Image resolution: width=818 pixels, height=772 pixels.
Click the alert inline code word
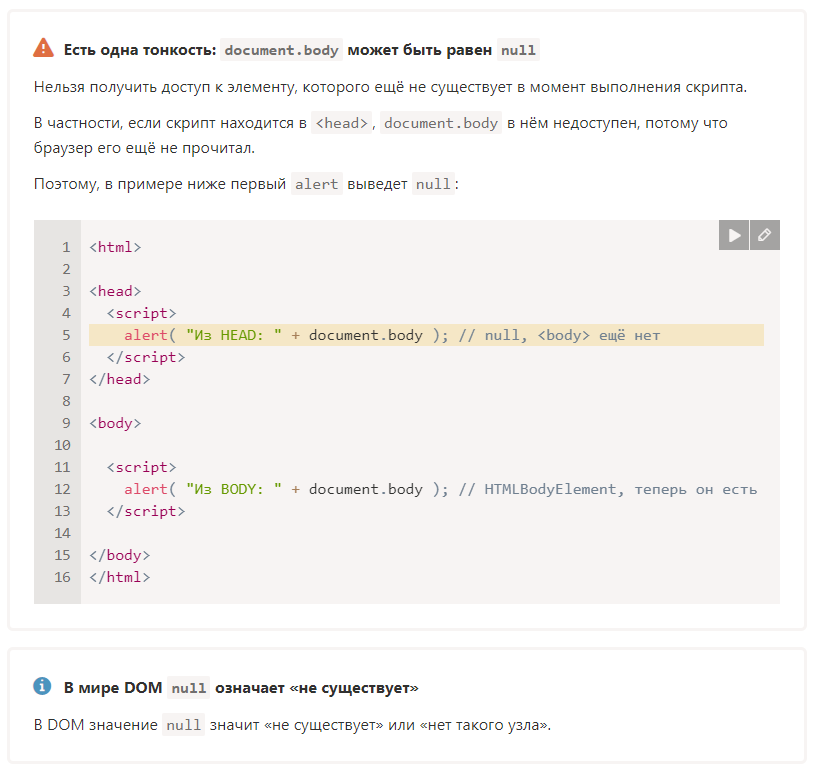[317, 184]
